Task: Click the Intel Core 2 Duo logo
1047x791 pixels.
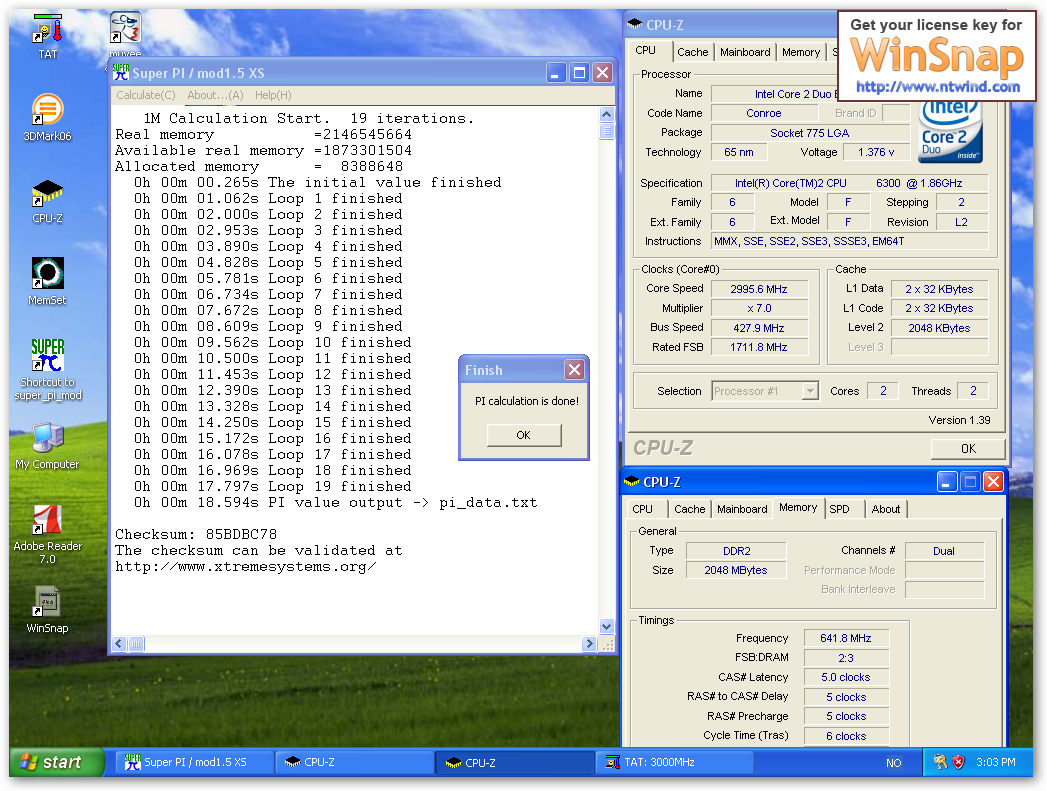Action: click(950, 132)
